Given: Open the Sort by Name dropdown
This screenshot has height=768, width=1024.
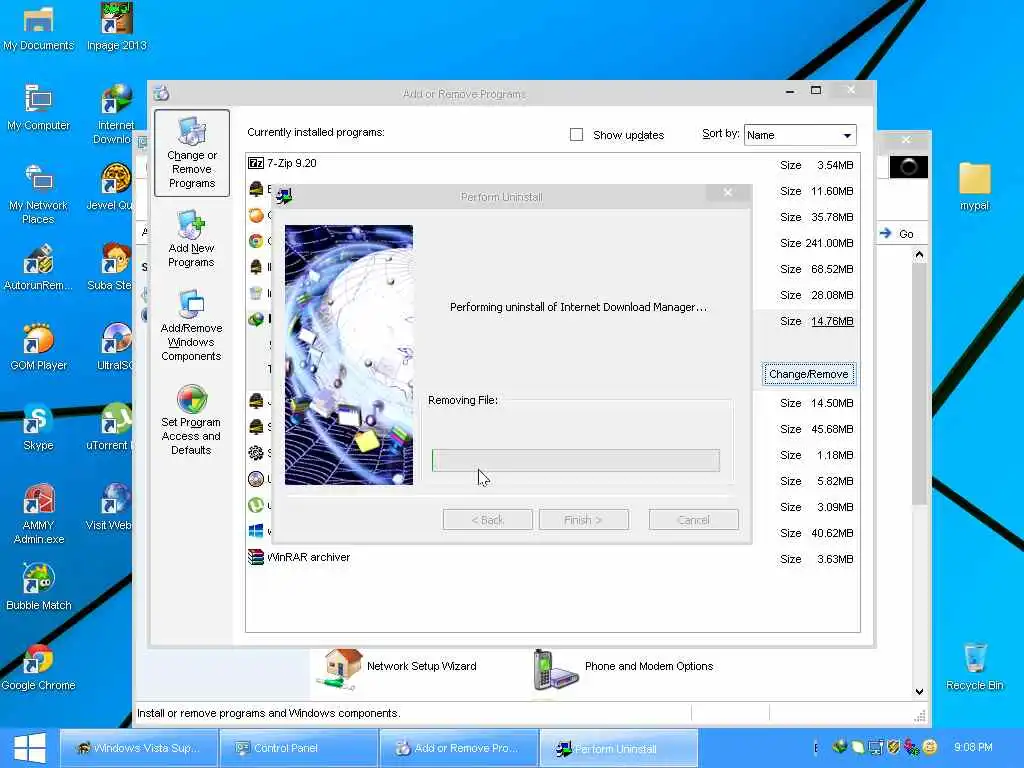Looking at the screenshot, I should click(x=800, y=135).
